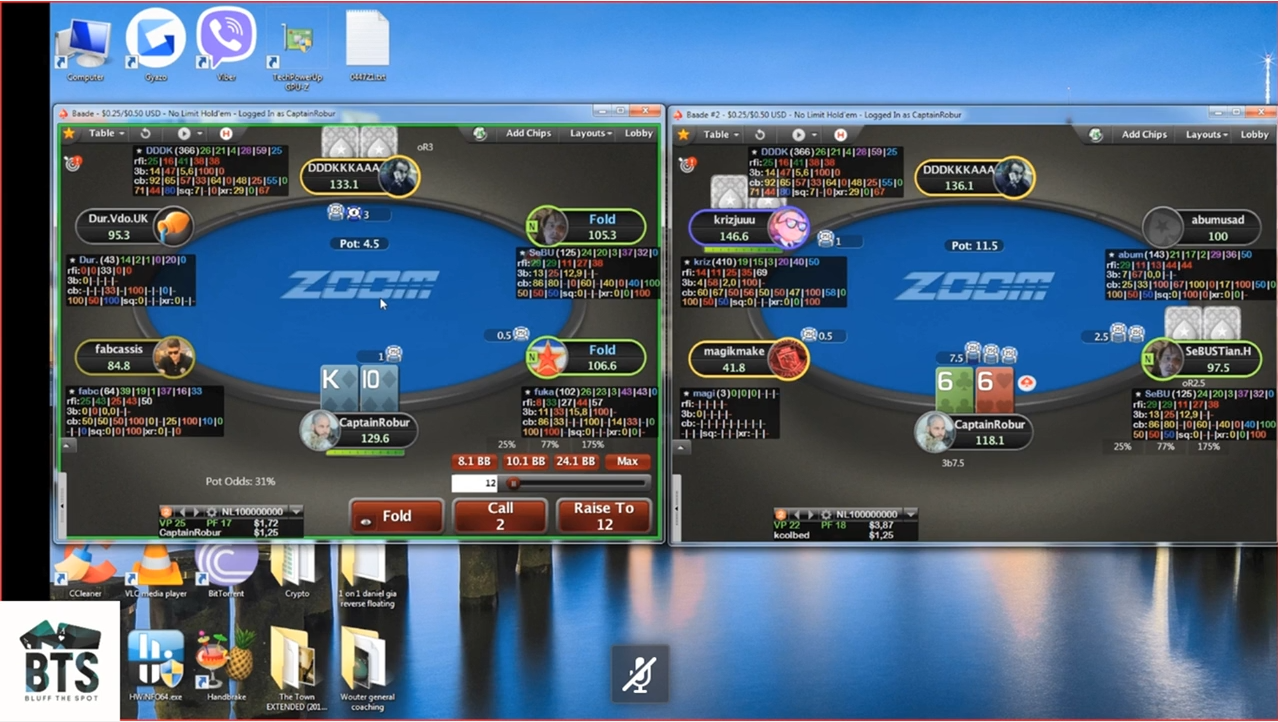Open the HWiNFO64.exe desktop icon
Image resolution: width=1278 pixels, height=722 pixels.
(156, 663)
